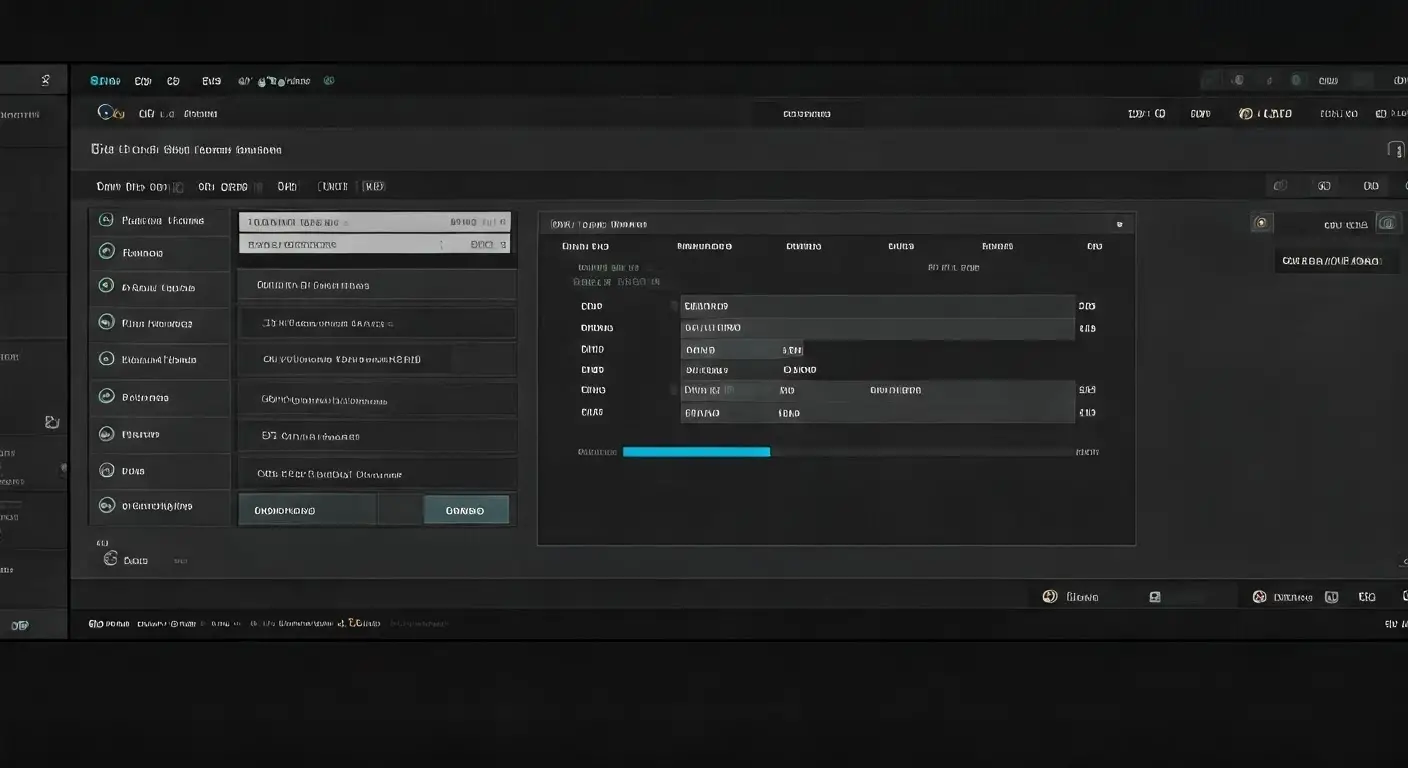Click the folder-like icon midway down the far-left strip
The width and height of the screenshot is (1408, 768).
coord(52,423)
